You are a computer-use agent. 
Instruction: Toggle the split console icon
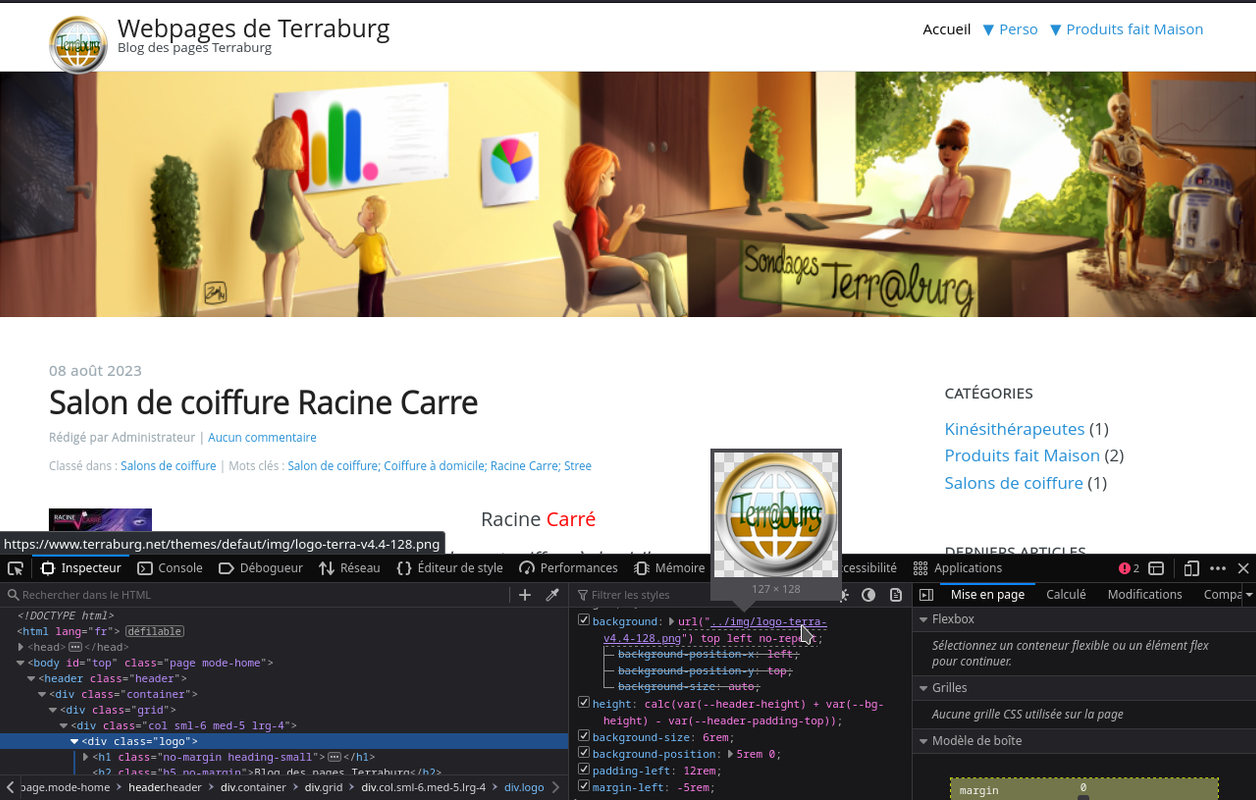point(1156,568)
